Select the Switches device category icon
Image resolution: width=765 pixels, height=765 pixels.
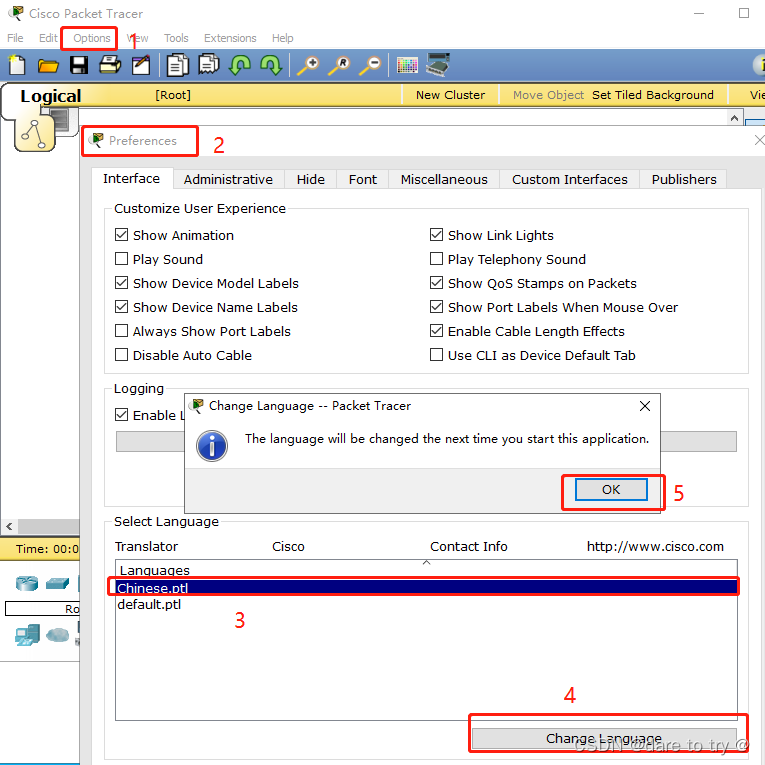point(58,583)
